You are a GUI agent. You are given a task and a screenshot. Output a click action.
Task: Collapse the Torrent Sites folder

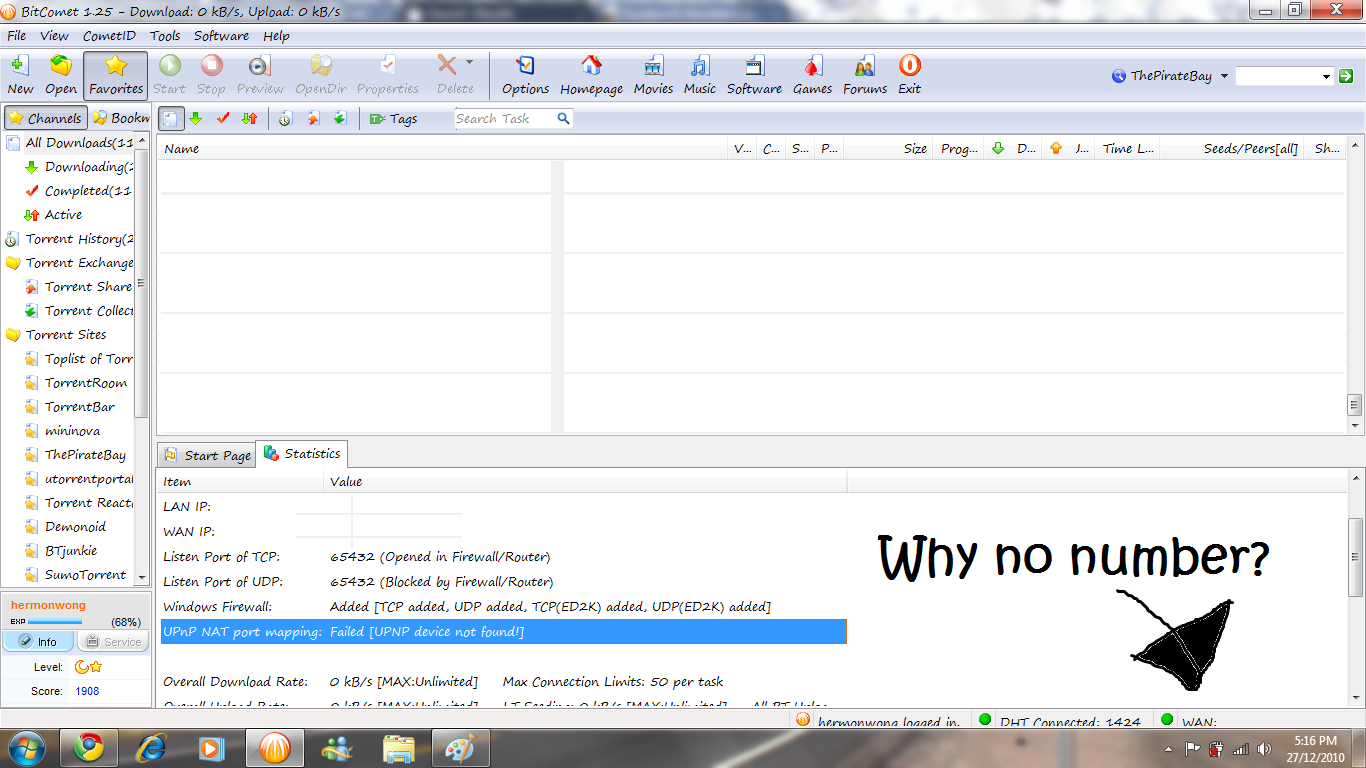coord(13,335)
